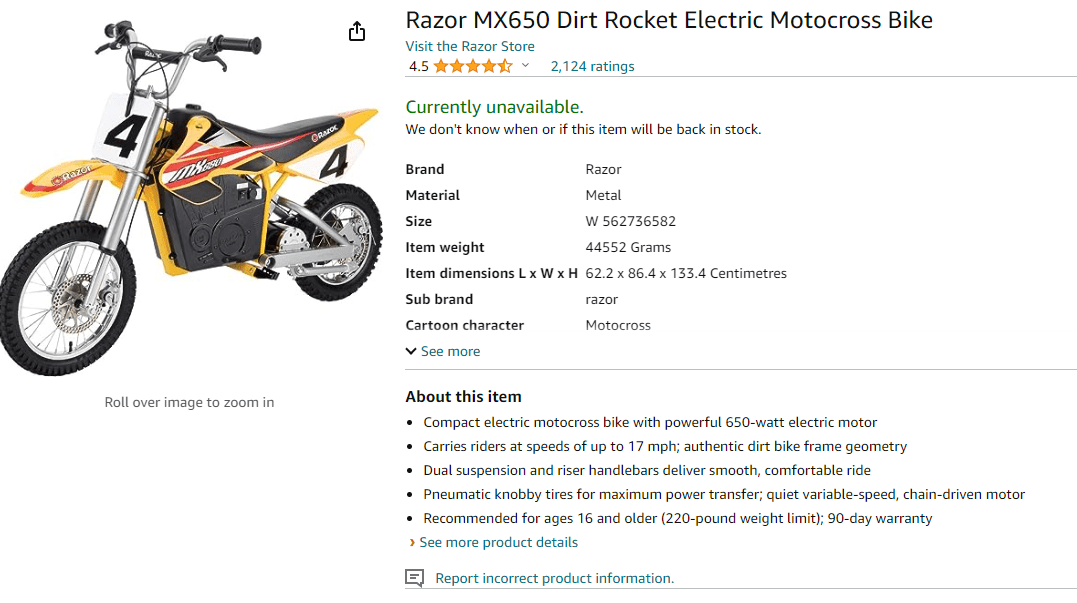The height and width of the screenshot is (603, 1077).
Task: Open the ratings breakdown dropdown chevron
Action: click(x=525, y=66)
